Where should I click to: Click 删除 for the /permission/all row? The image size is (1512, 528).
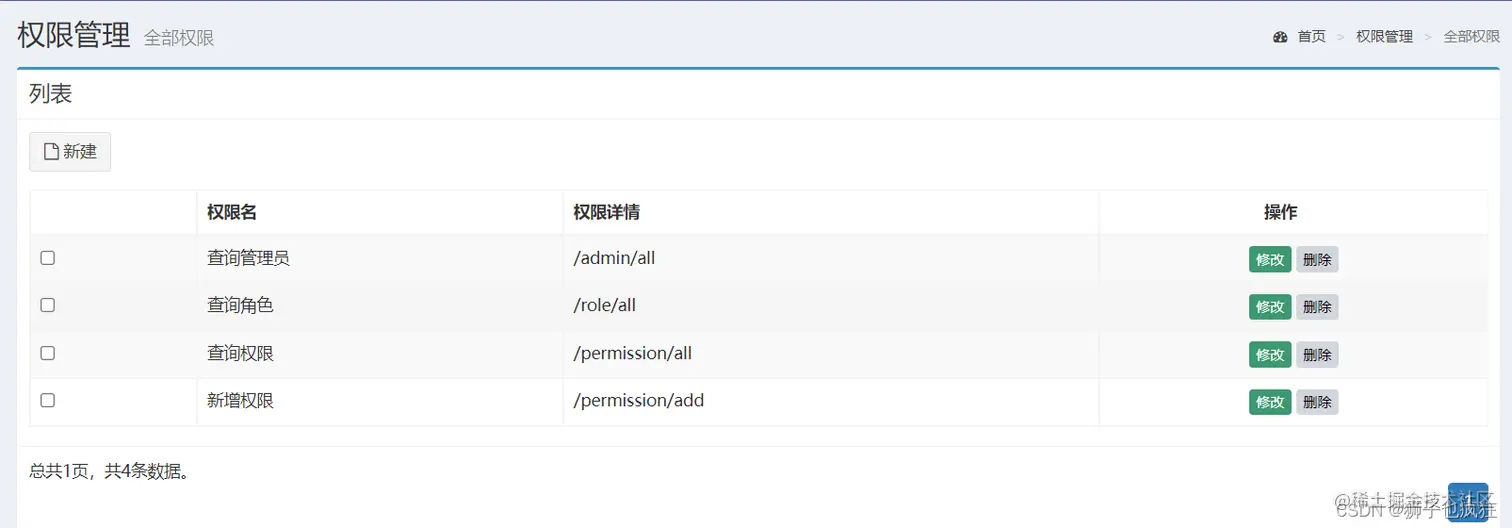point(1317,354)
